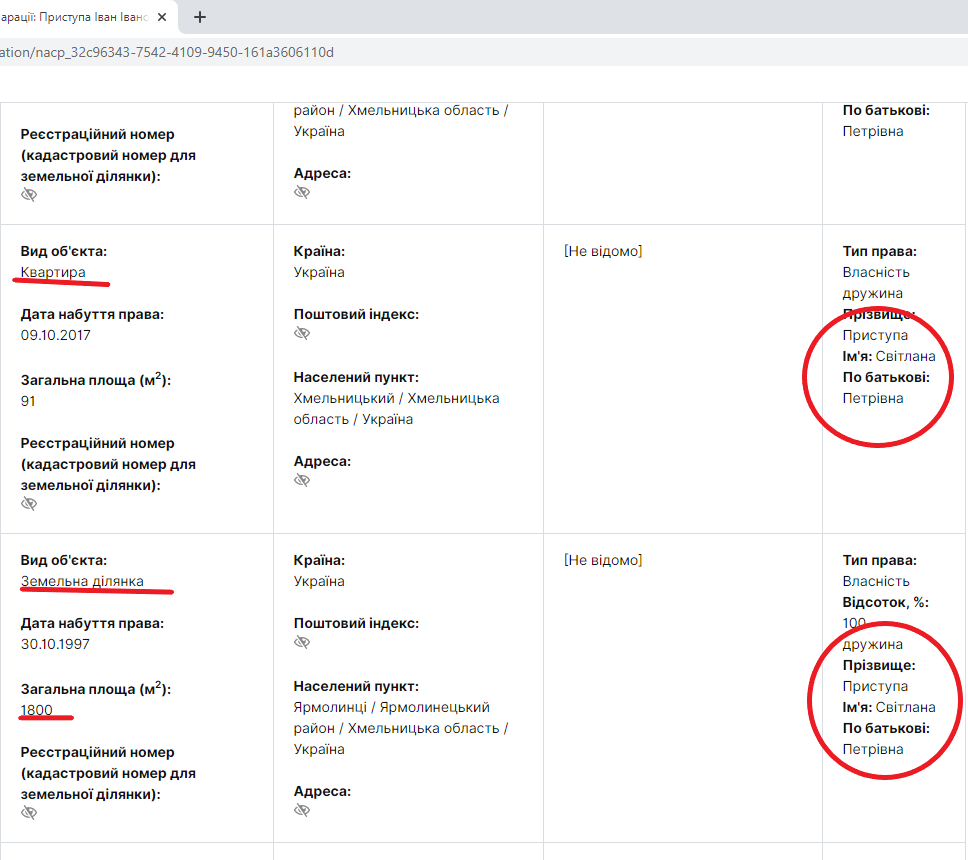Click hidden-address eye icon in Квартира row
Viewport: 968px width, 860px height.
point(302,481)
